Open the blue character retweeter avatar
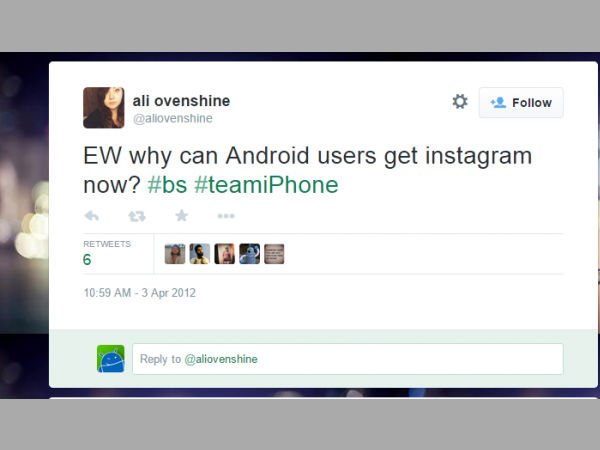The width and height of the screenshot is (600, 450). [249, 254]
